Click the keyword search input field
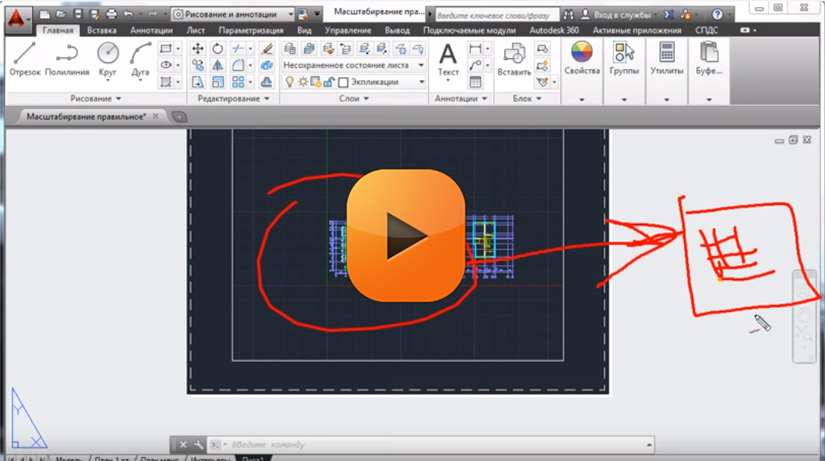This screenshot has width=825, height=461. click(496, 15)
